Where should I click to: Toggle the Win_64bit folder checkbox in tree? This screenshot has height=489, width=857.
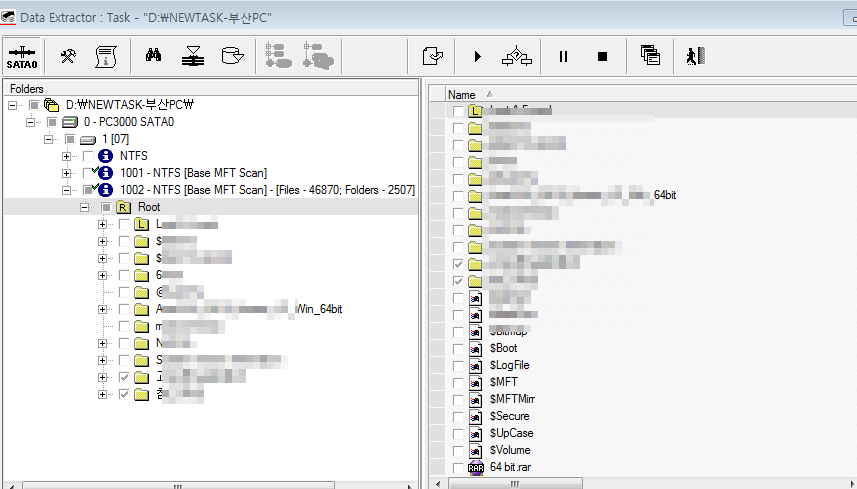[124, 309]
